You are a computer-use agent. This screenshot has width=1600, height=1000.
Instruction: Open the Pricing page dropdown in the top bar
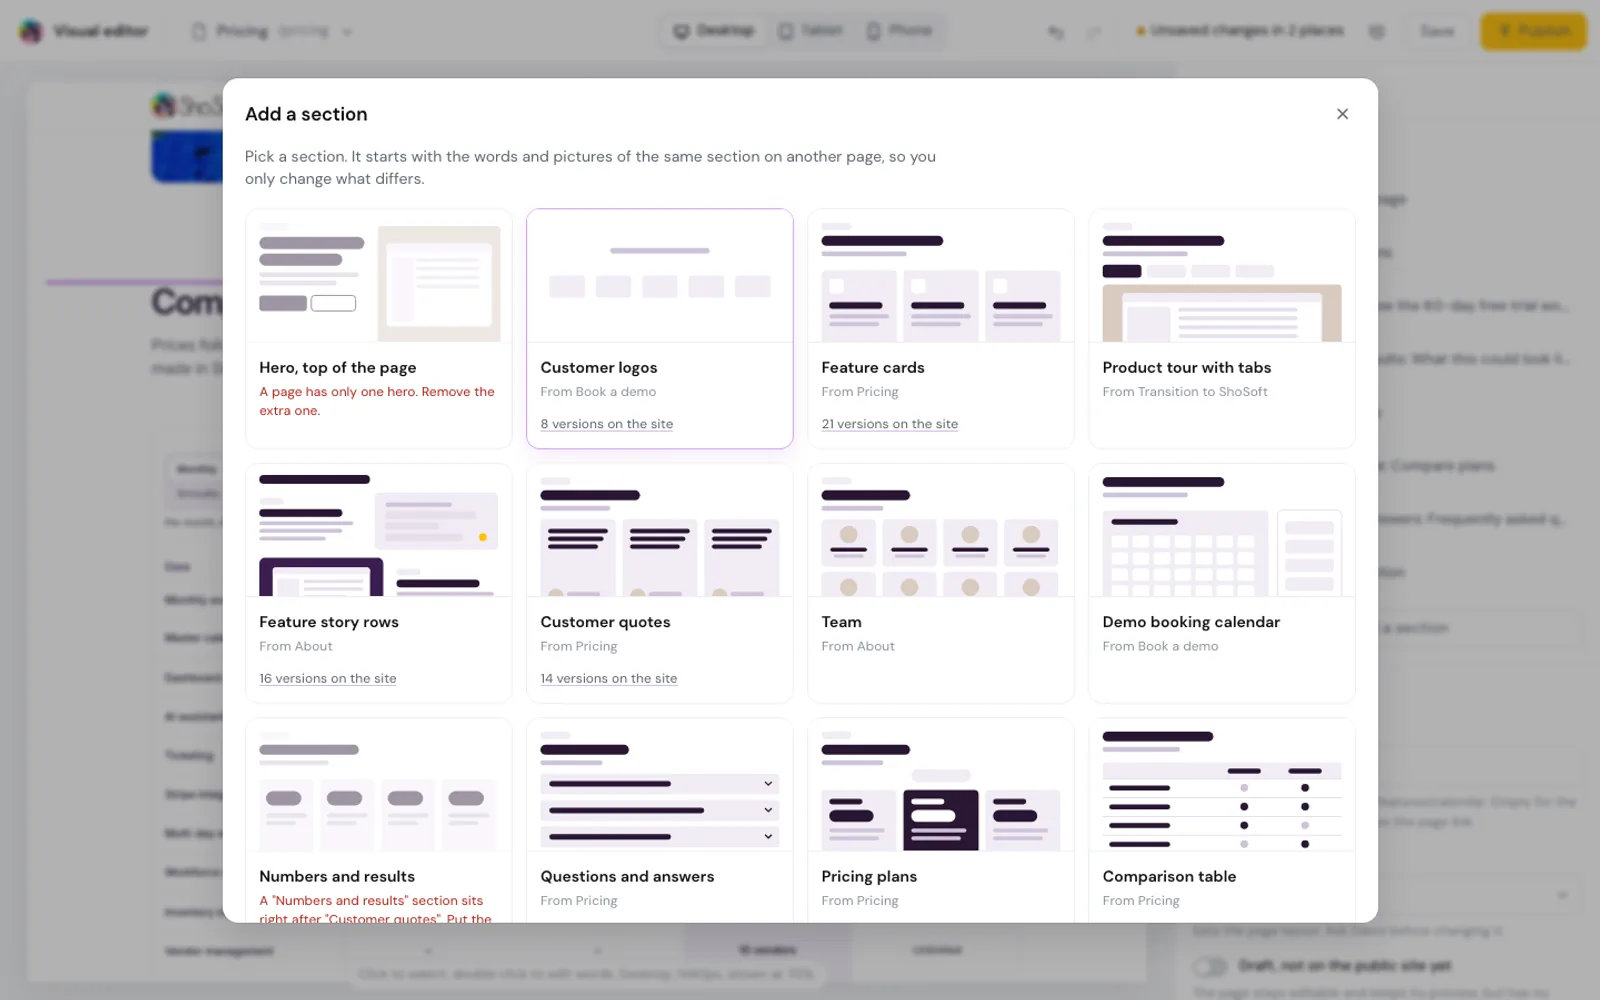[x=272, y=32]
